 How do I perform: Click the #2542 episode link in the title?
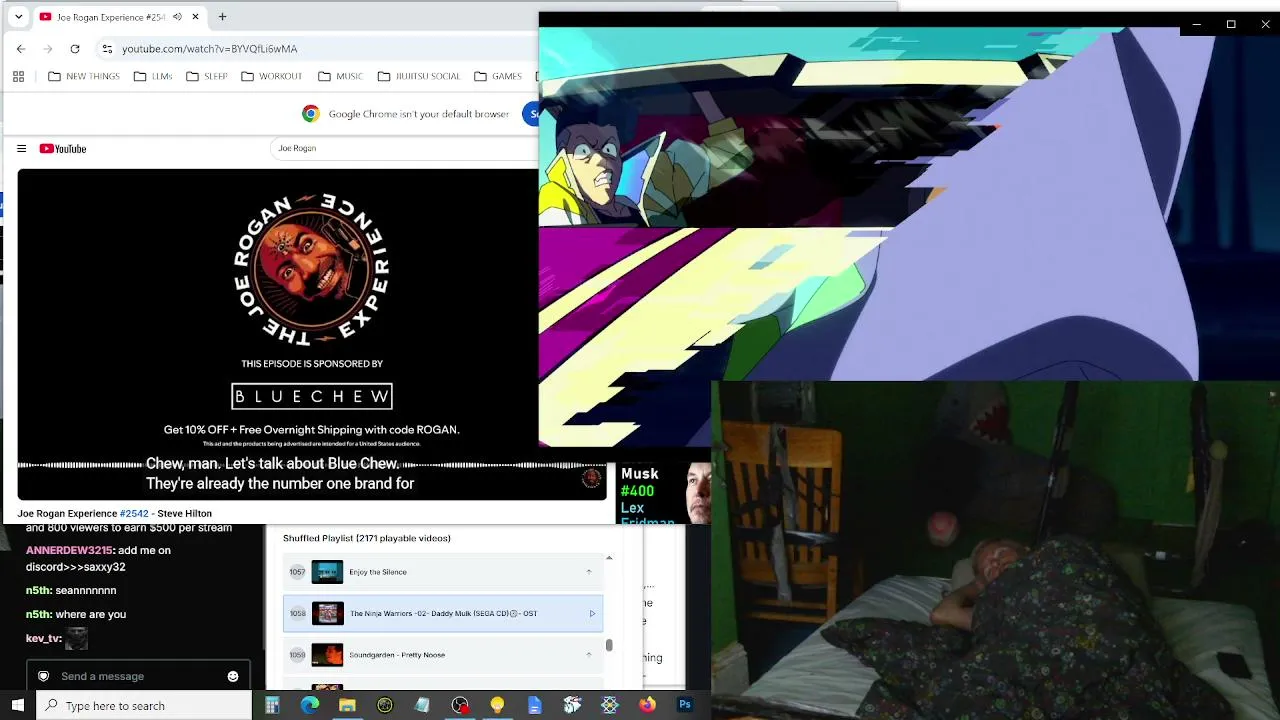pos(134,514)
